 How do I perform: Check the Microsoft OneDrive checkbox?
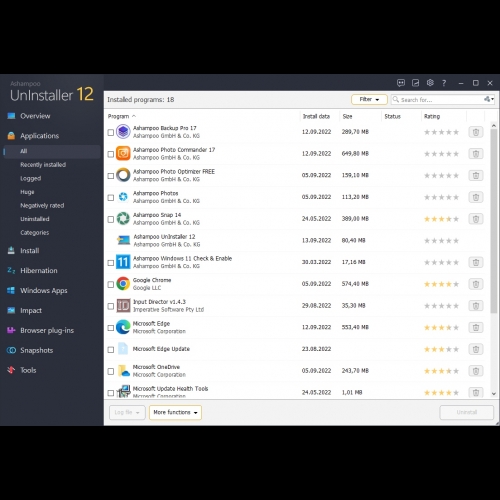[x=111, y=371]
